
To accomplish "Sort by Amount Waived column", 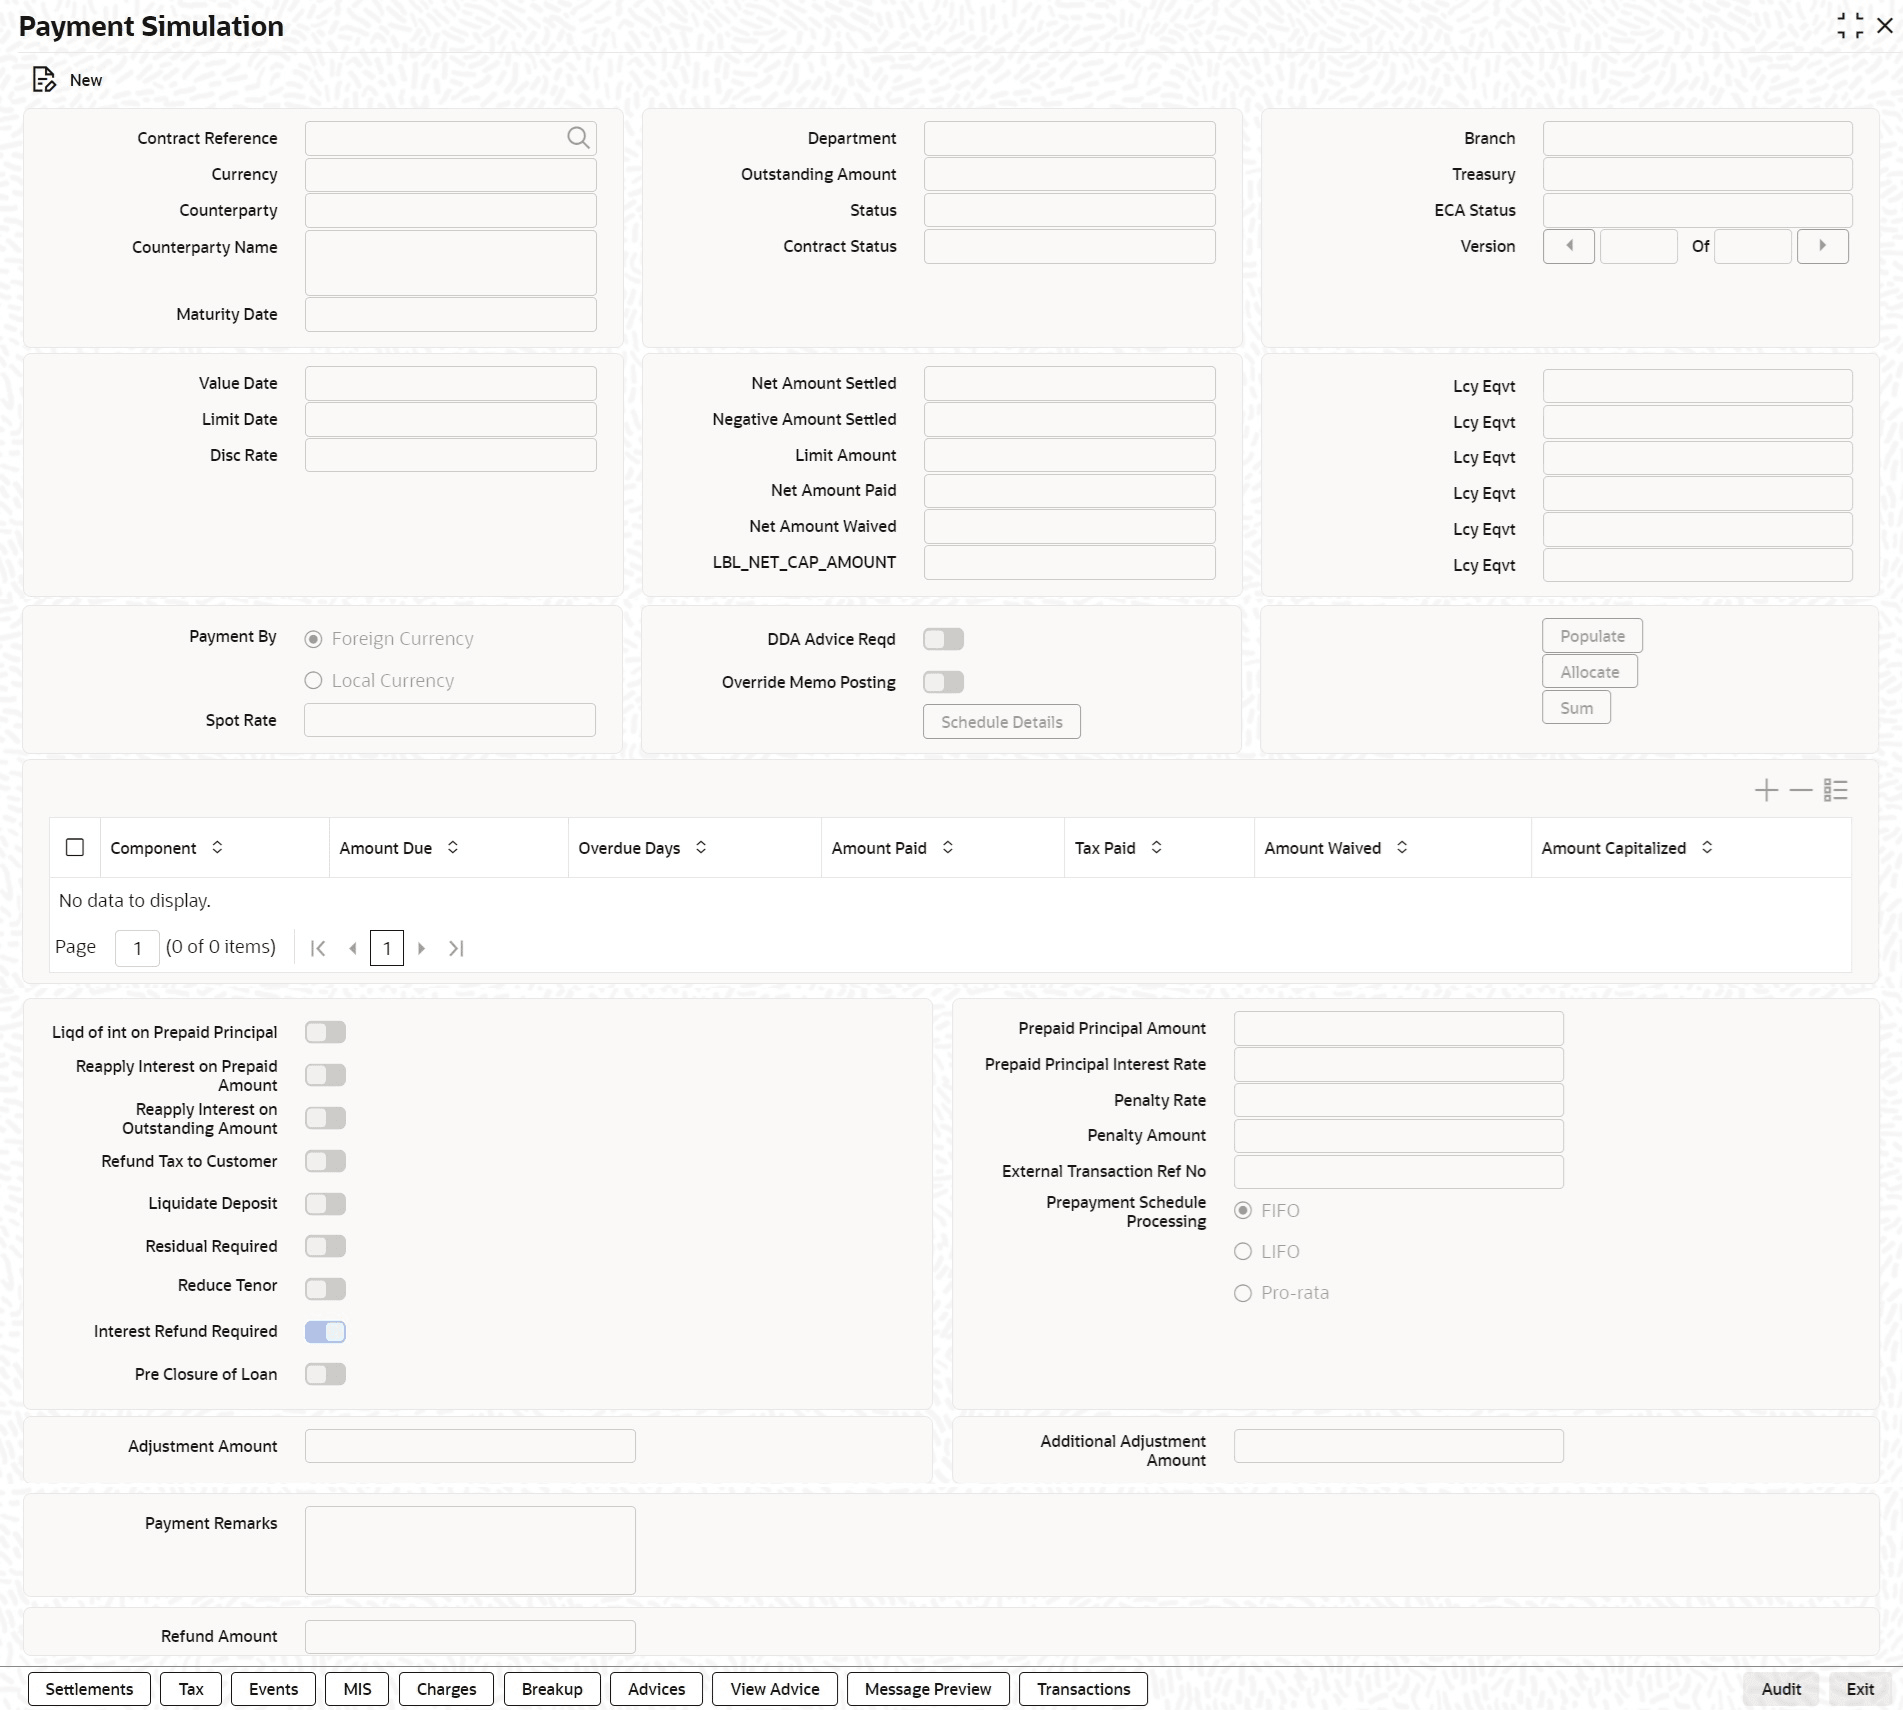I will coord(1402,847).
